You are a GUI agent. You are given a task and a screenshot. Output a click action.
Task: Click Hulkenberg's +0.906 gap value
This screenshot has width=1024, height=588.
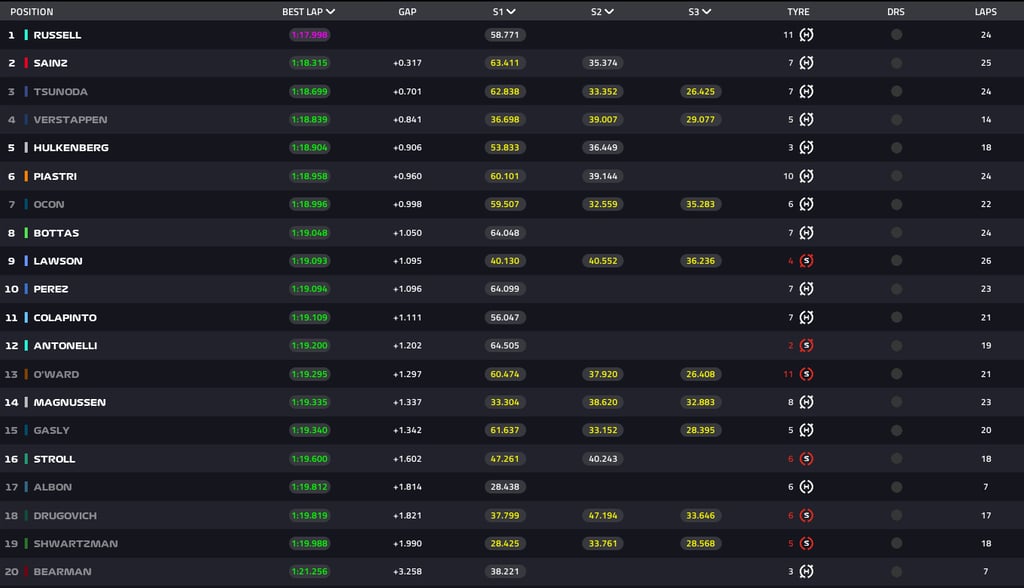408,148
